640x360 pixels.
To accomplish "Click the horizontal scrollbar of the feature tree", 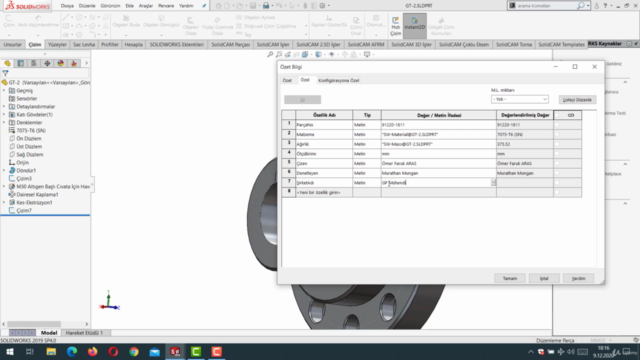I will click(34, 324).
